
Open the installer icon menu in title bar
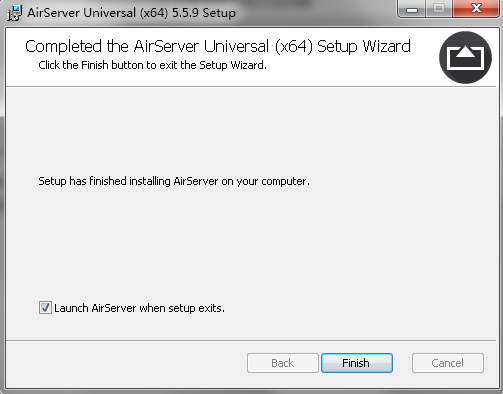pos(14,13)
